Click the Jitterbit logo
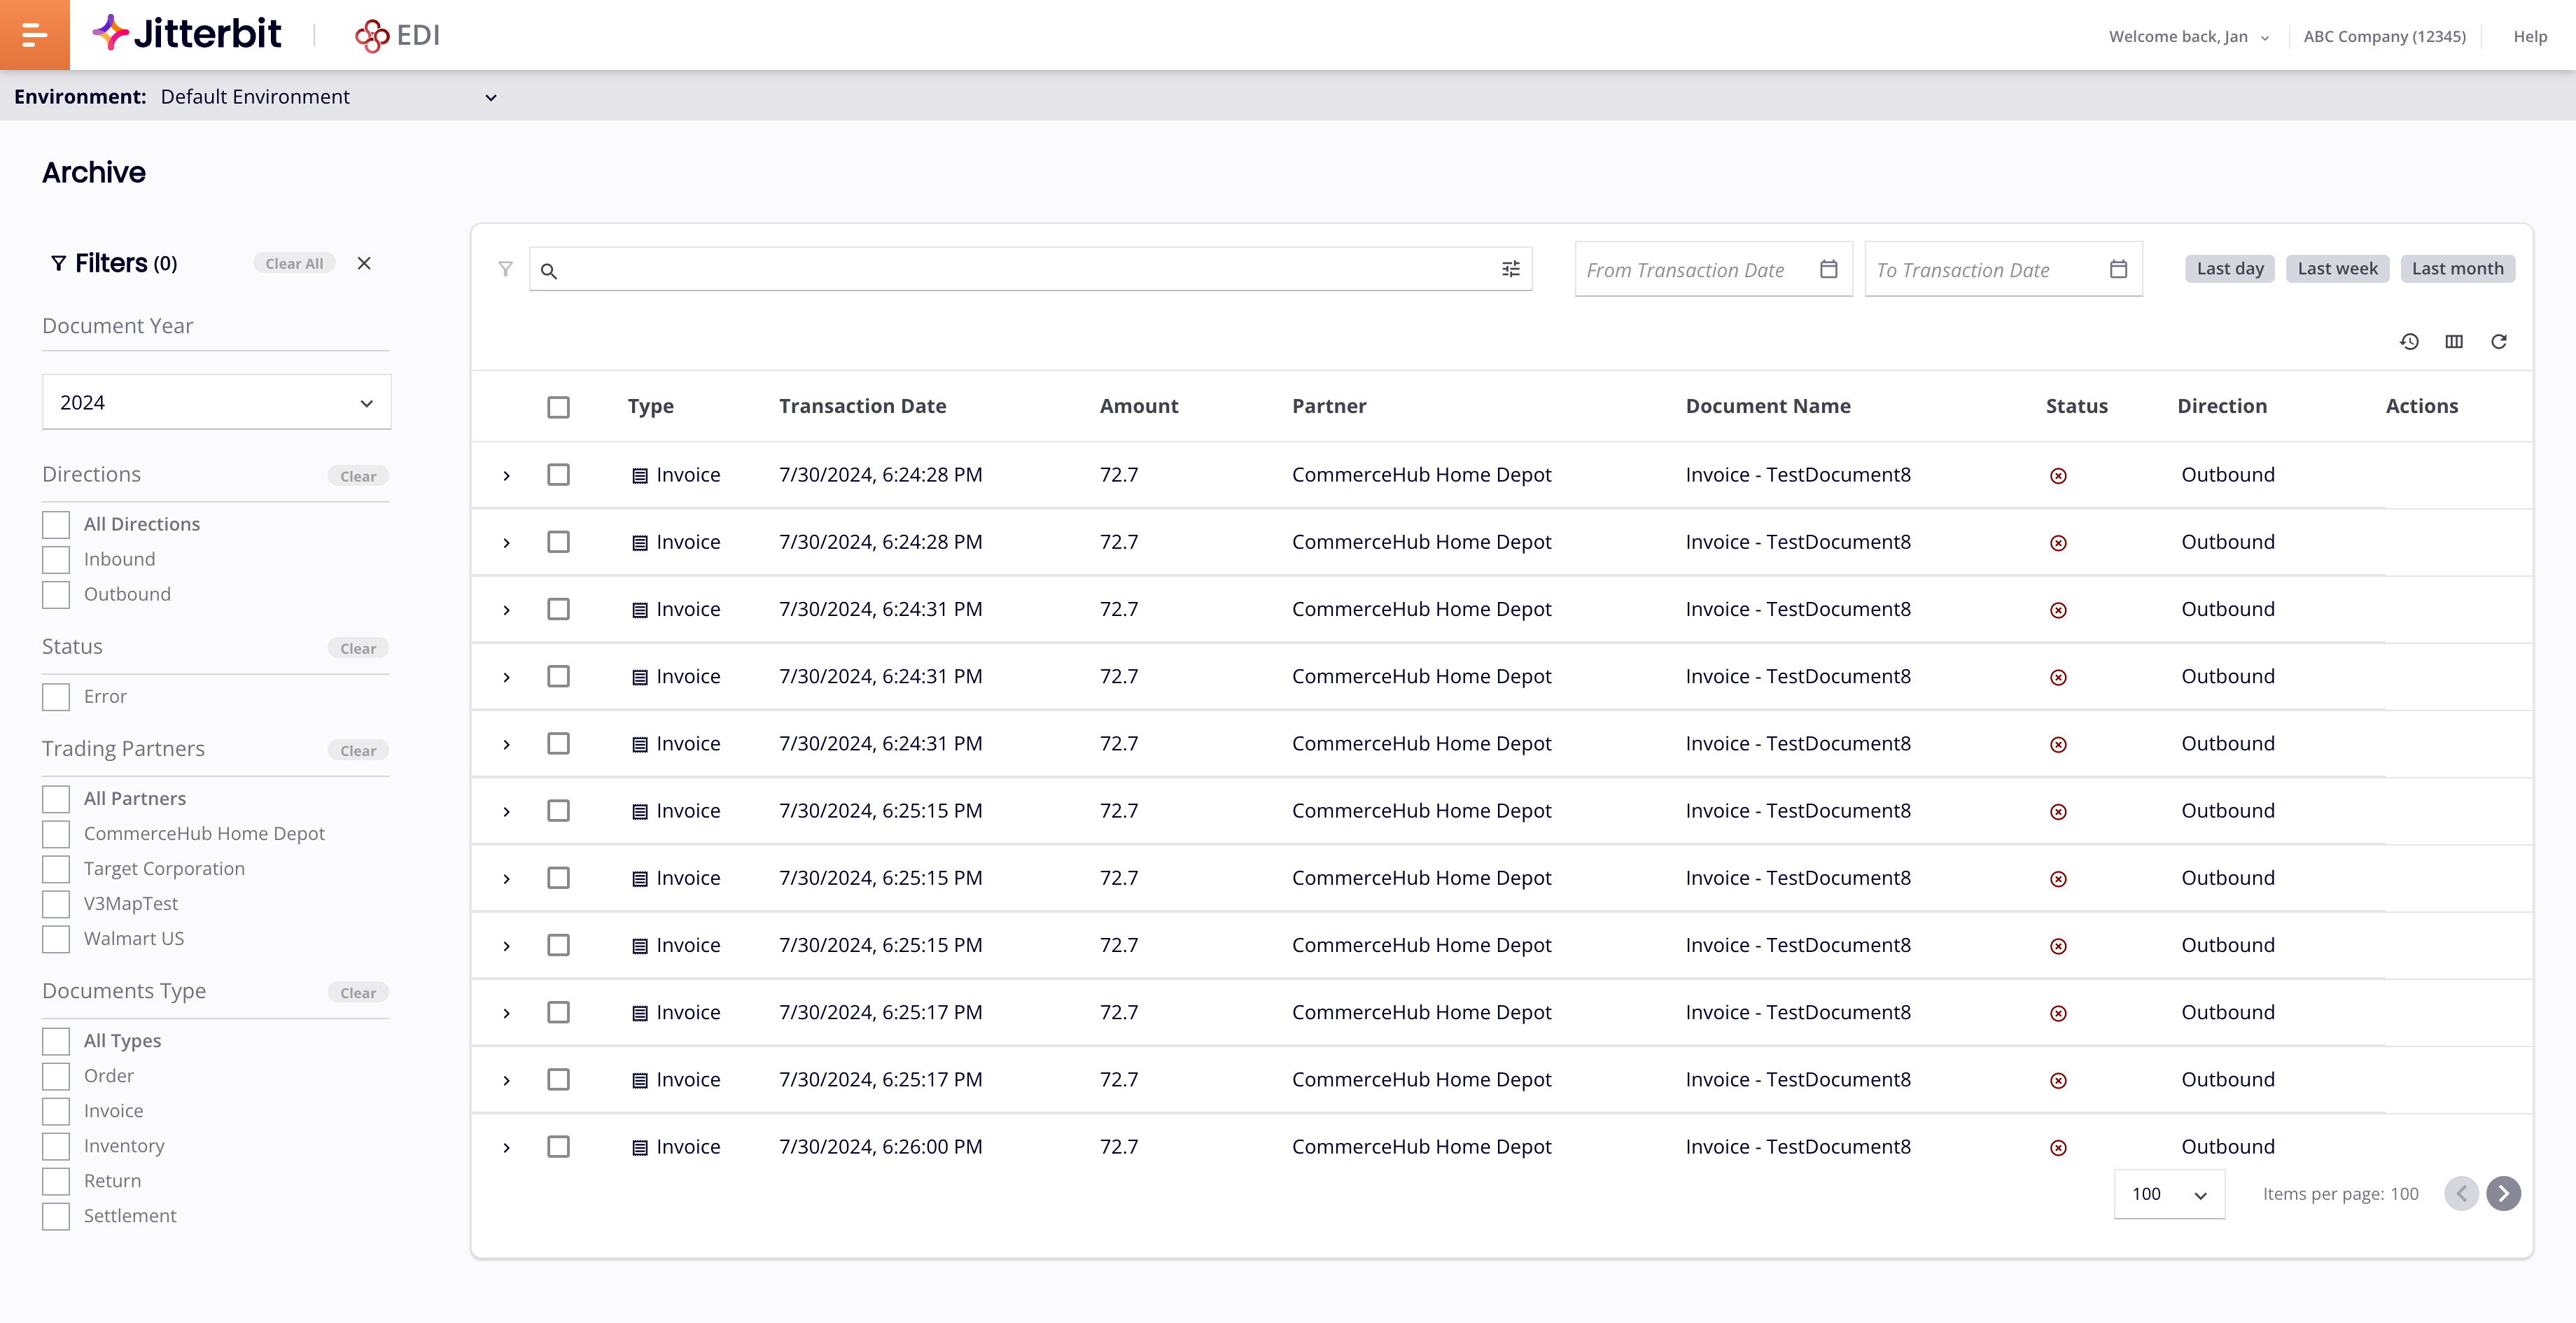 tap(187, 34)
